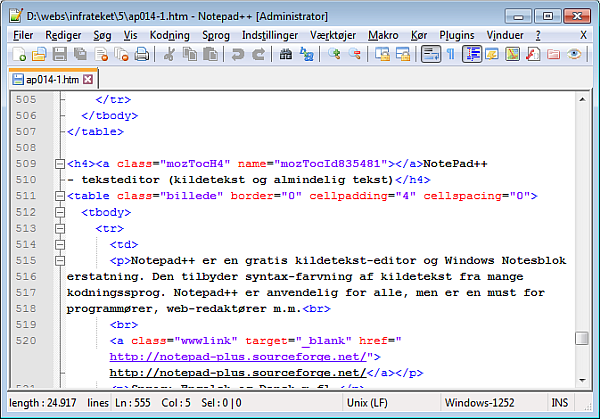Image resolution: width=600 pixels, height=419 pixels.
Task: Save all files using the stacked floppies icon
Action: [x=80, y=54]
